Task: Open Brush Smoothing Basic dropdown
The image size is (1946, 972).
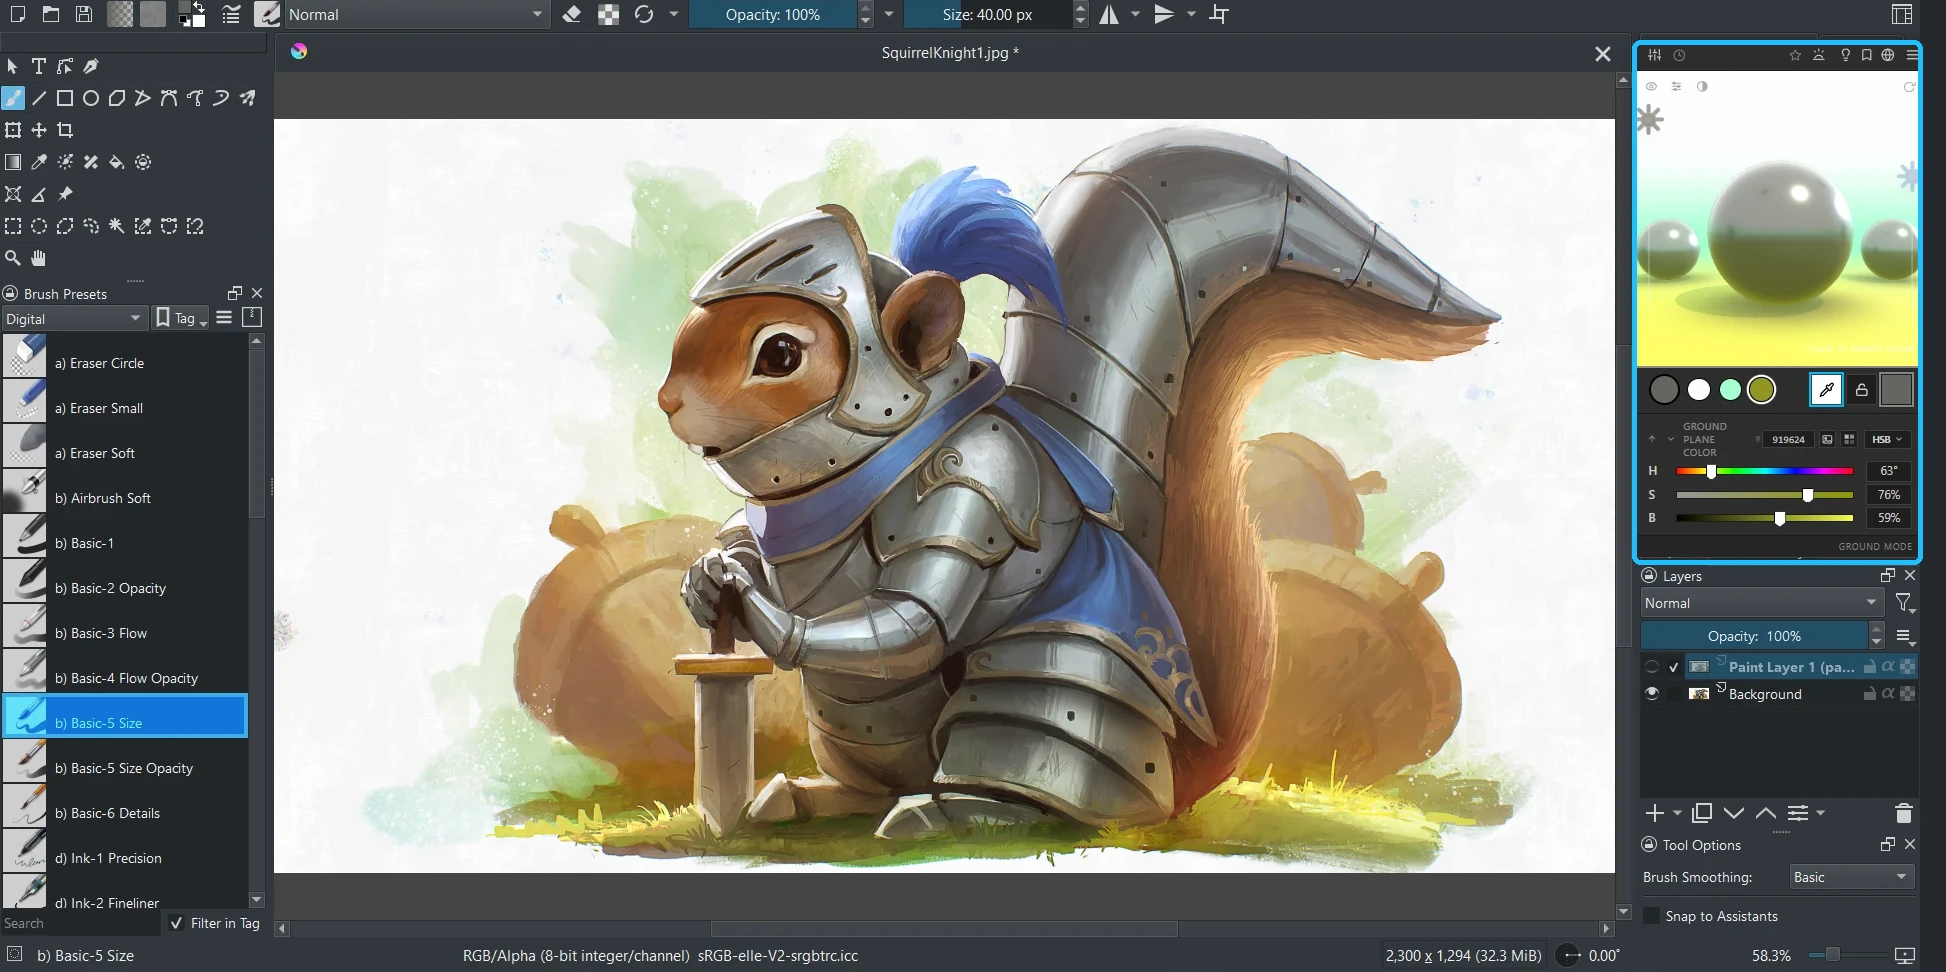Action: click(1851, 877)
